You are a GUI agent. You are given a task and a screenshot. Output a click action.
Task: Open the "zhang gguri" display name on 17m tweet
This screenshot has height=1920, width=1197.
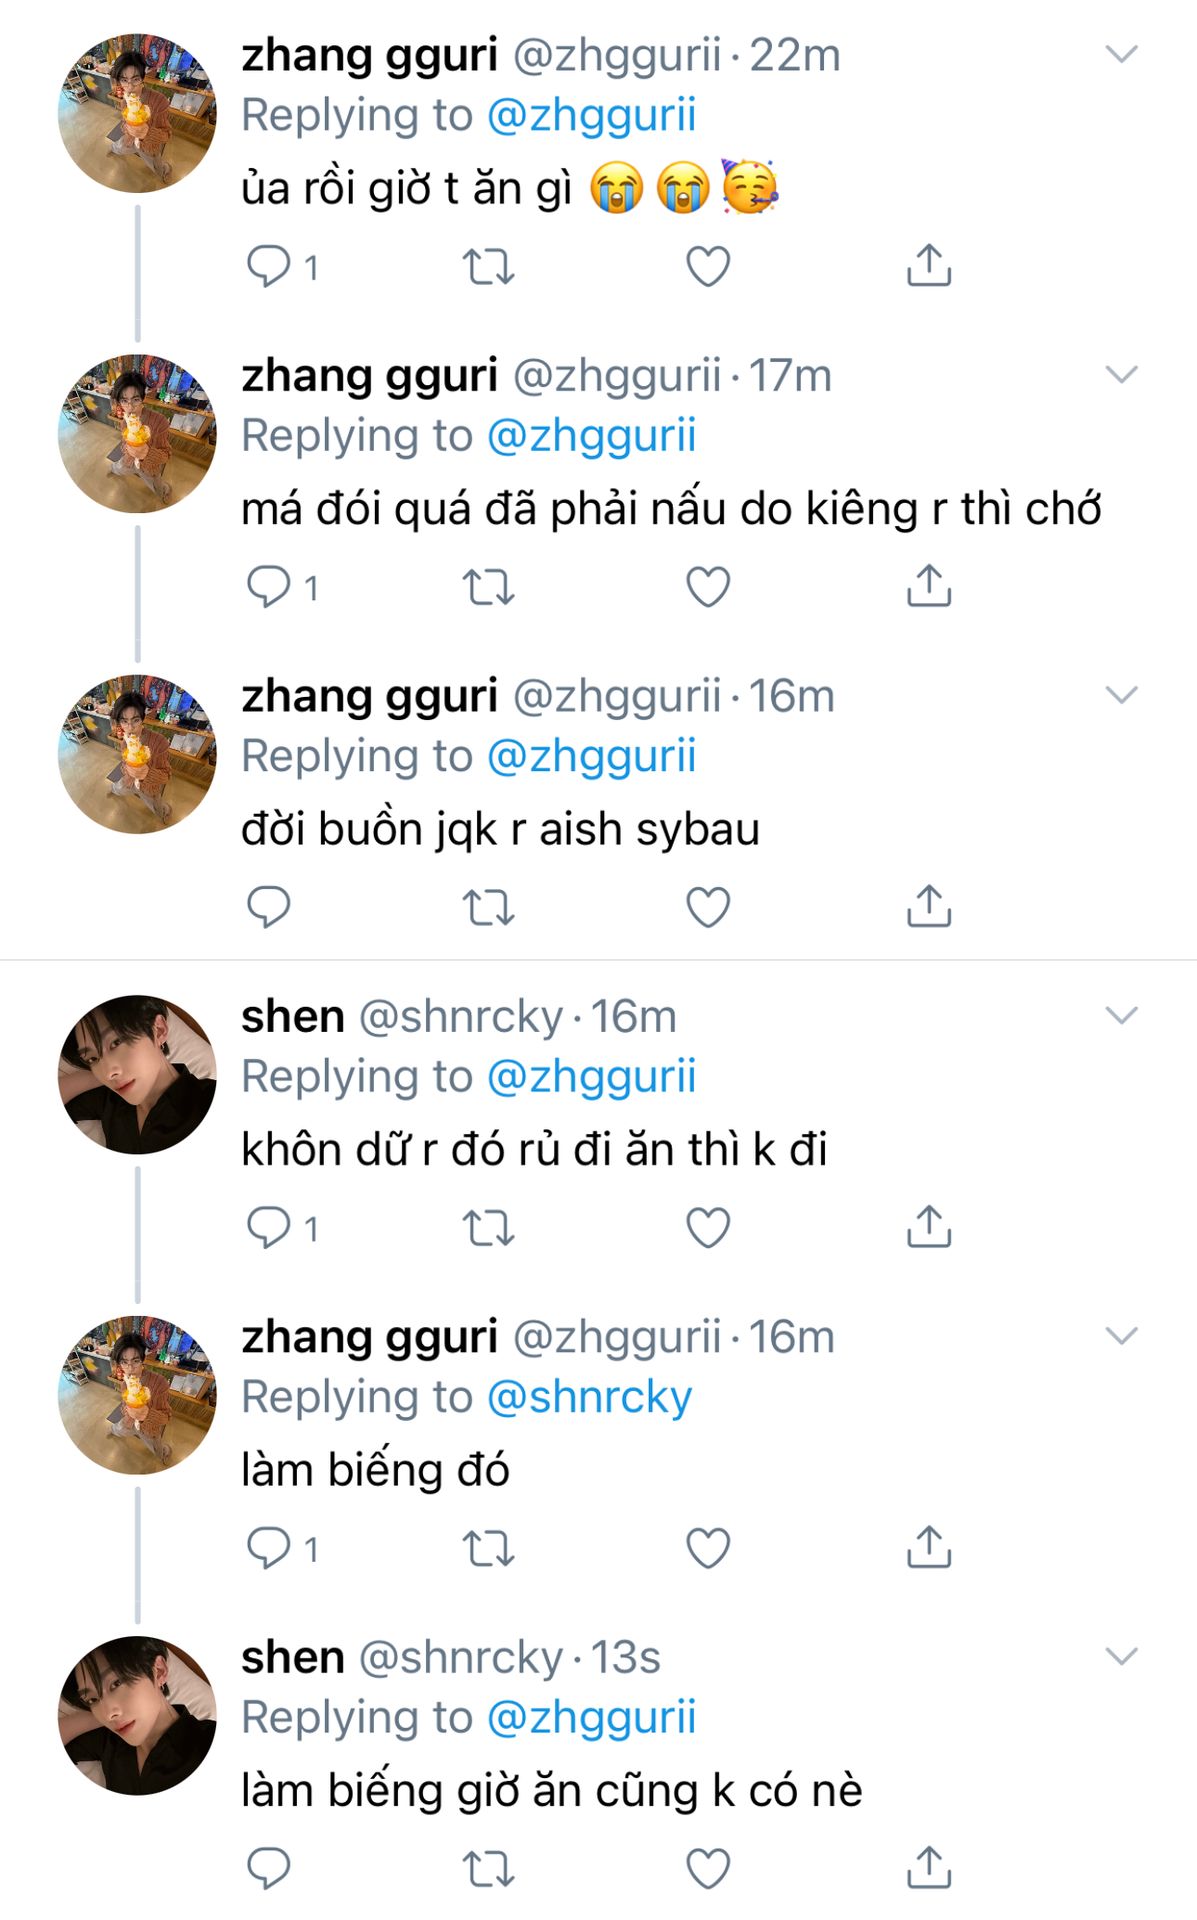(369, 376)
